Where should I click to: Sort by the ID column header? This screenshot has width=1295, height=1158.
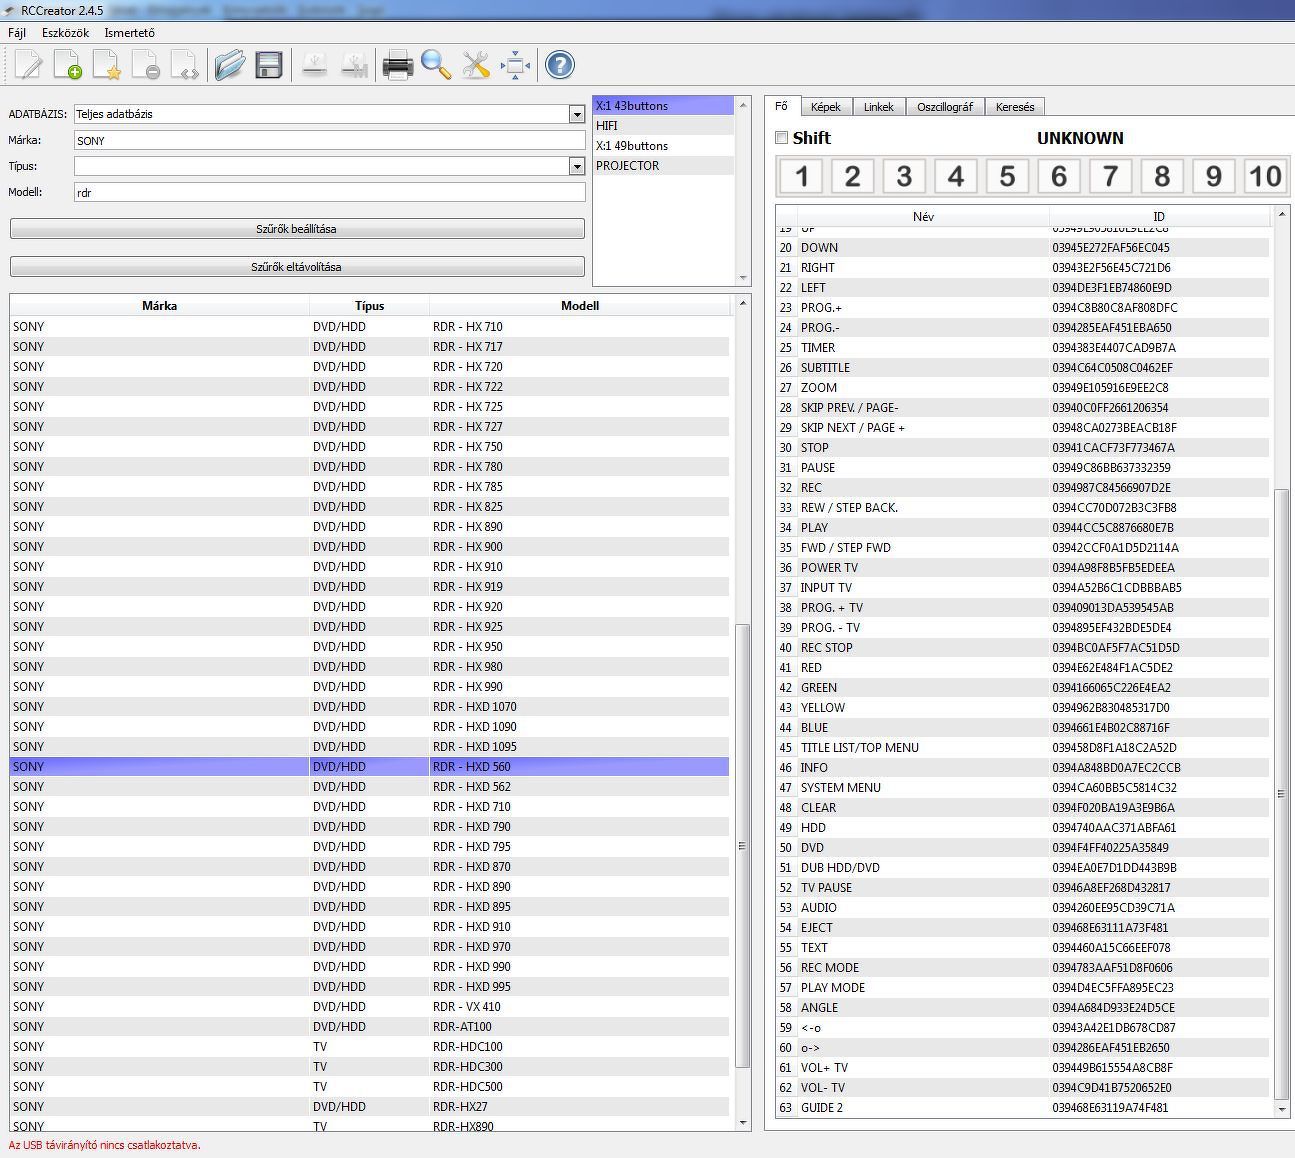click(1159, 217)
